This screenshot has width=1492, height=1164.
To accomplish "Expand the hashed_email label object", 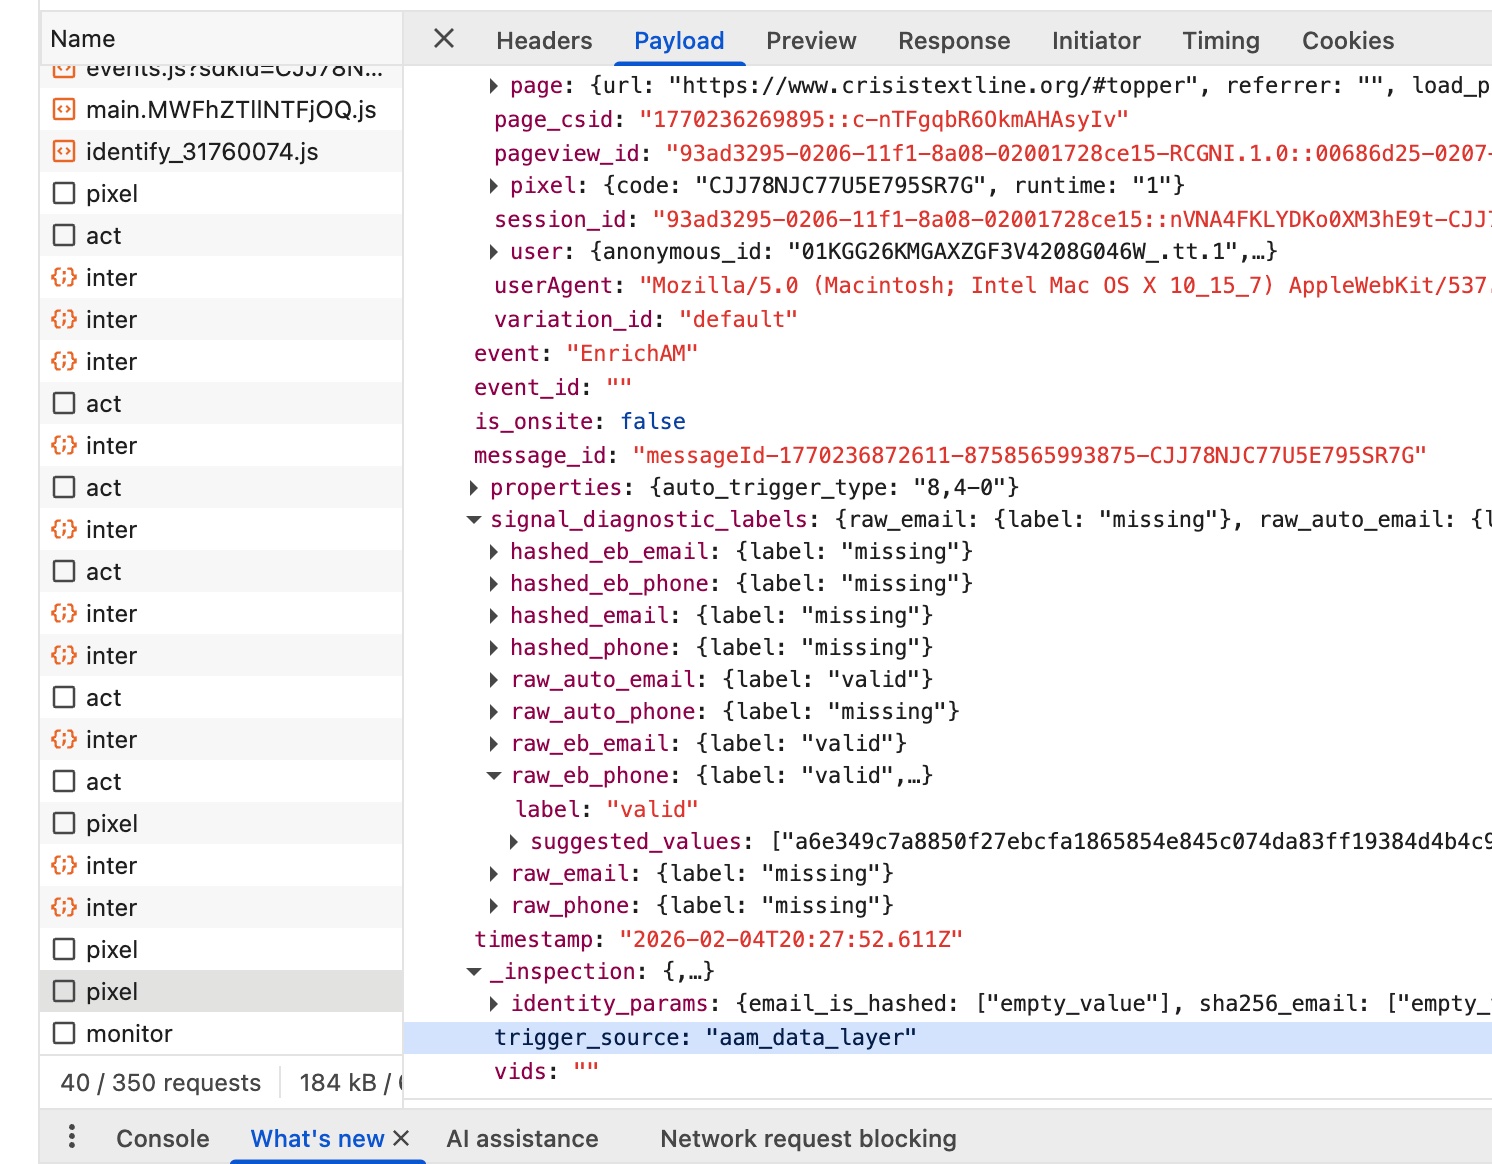I will 493,615.
